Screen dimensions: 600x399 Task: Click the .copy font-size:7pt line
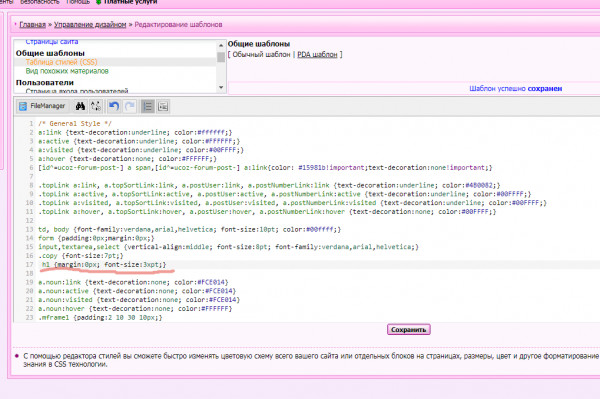tap(81, 256)
